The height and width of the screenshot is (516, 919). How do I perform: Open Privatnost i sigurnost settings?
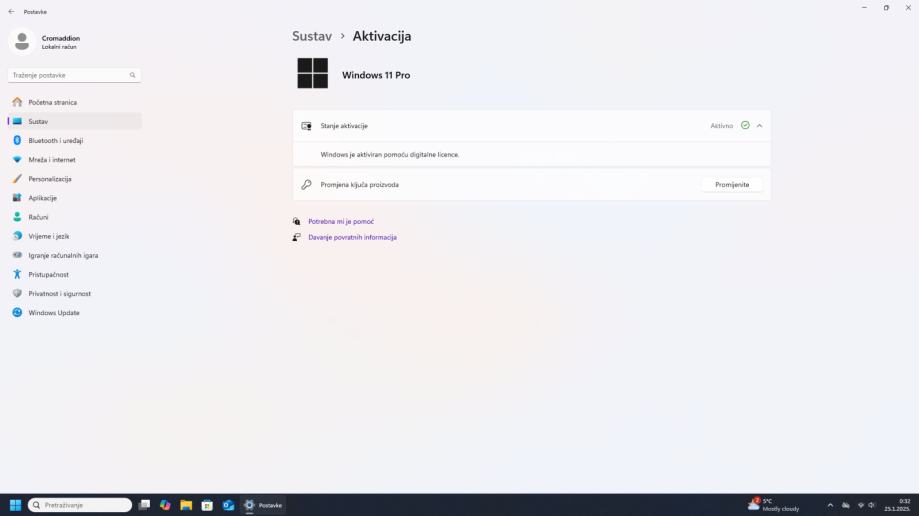click(x=74, y=294)
